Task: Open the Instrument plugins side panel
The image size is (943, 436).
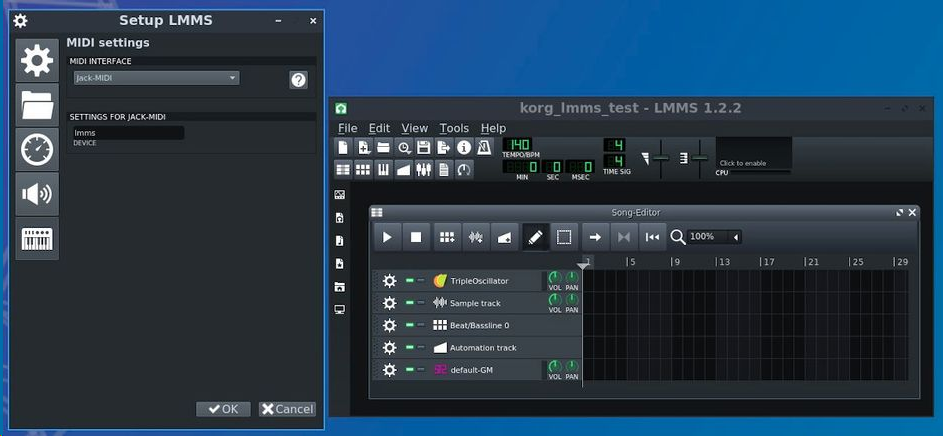Action: click(x=340, y=195)
